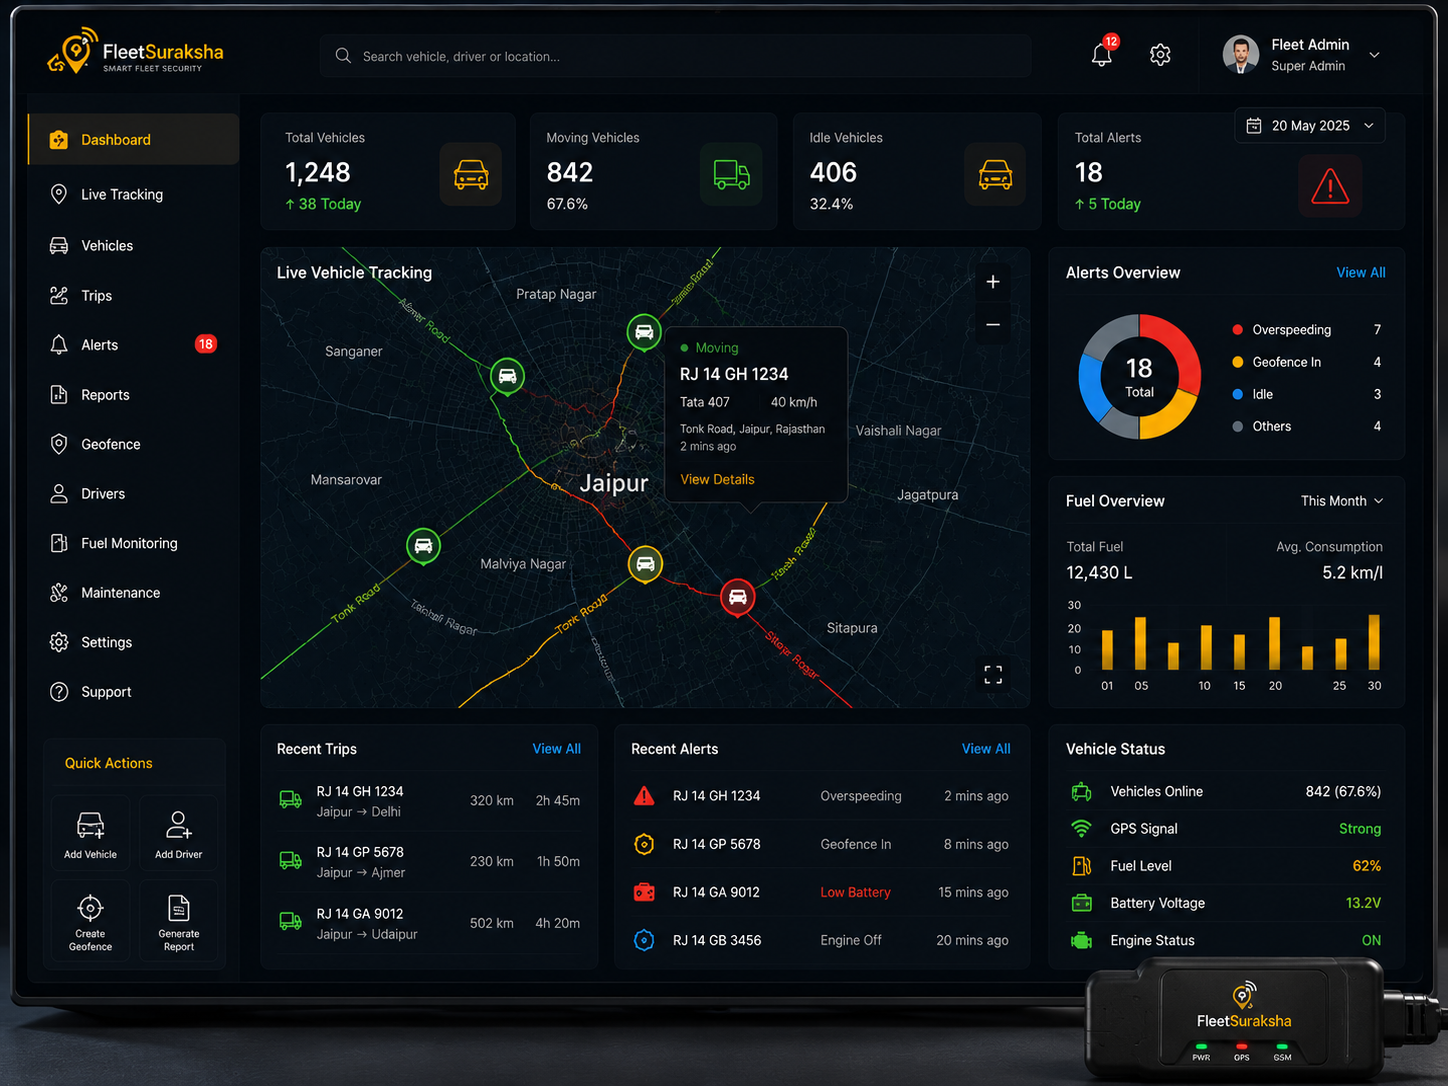Click the Create Geofence quick action
The image size is (1448, 1086).
click(x=90, y=921)
